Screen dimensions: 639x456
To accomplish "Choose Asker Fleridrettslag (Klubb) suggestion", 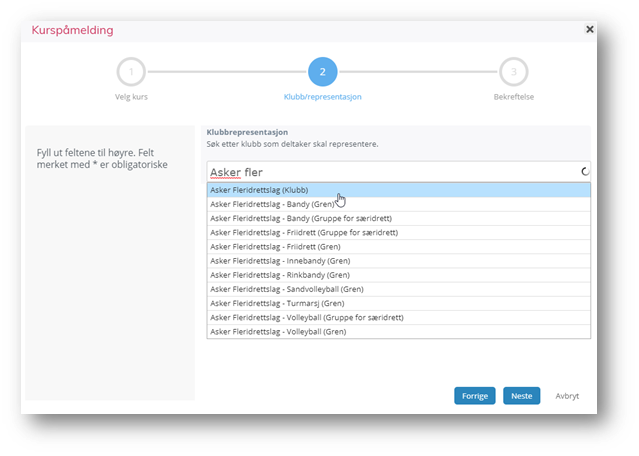I will tap(398, 190).
